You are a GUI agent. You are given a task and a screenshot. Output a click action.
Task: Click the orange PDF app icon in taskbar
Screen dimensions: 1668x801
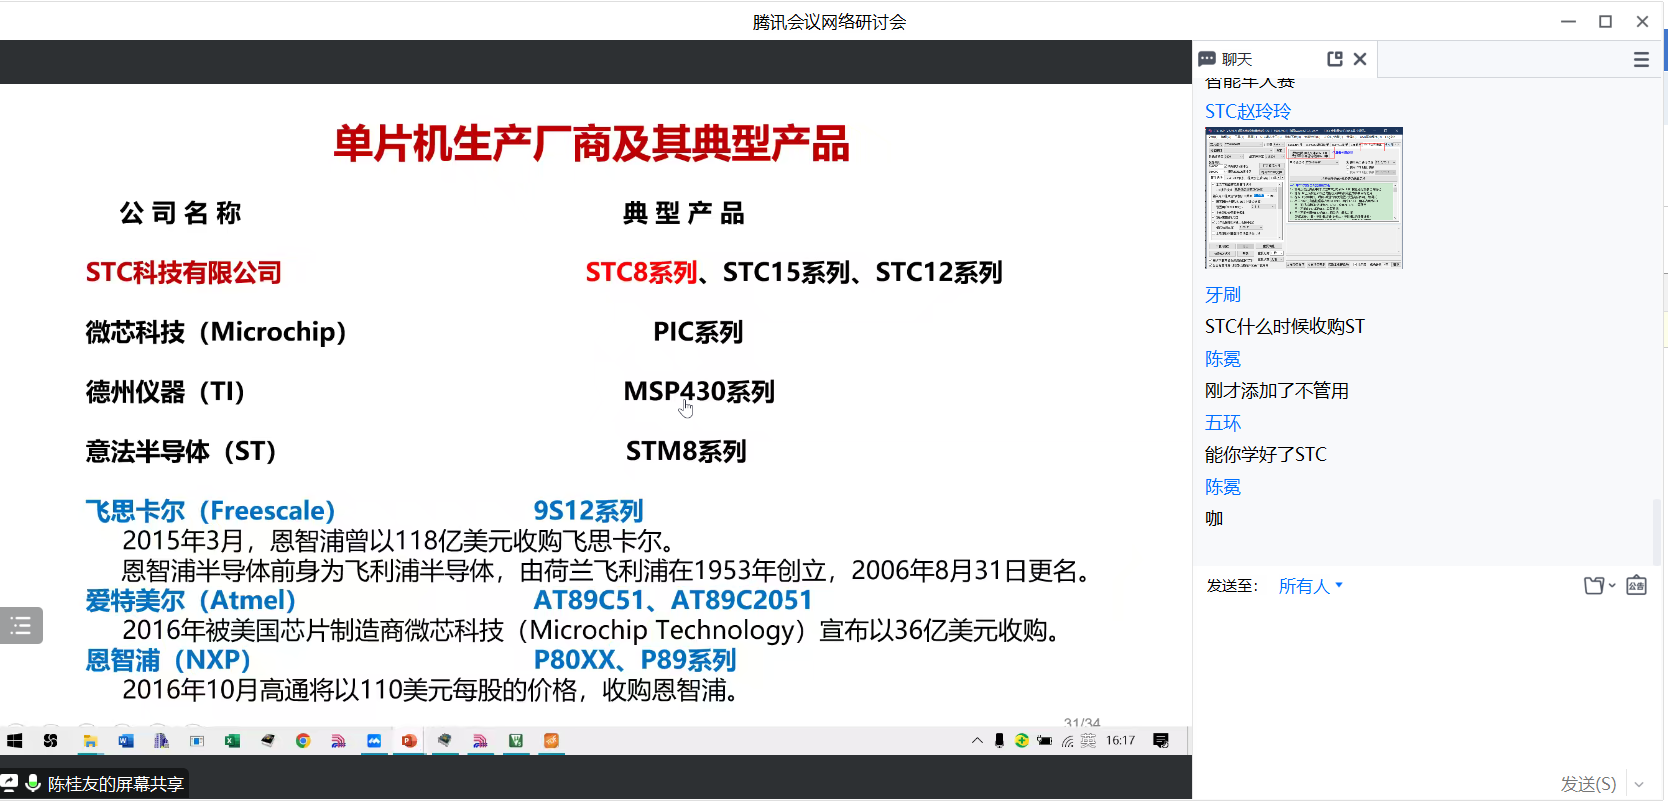[551, 741]
